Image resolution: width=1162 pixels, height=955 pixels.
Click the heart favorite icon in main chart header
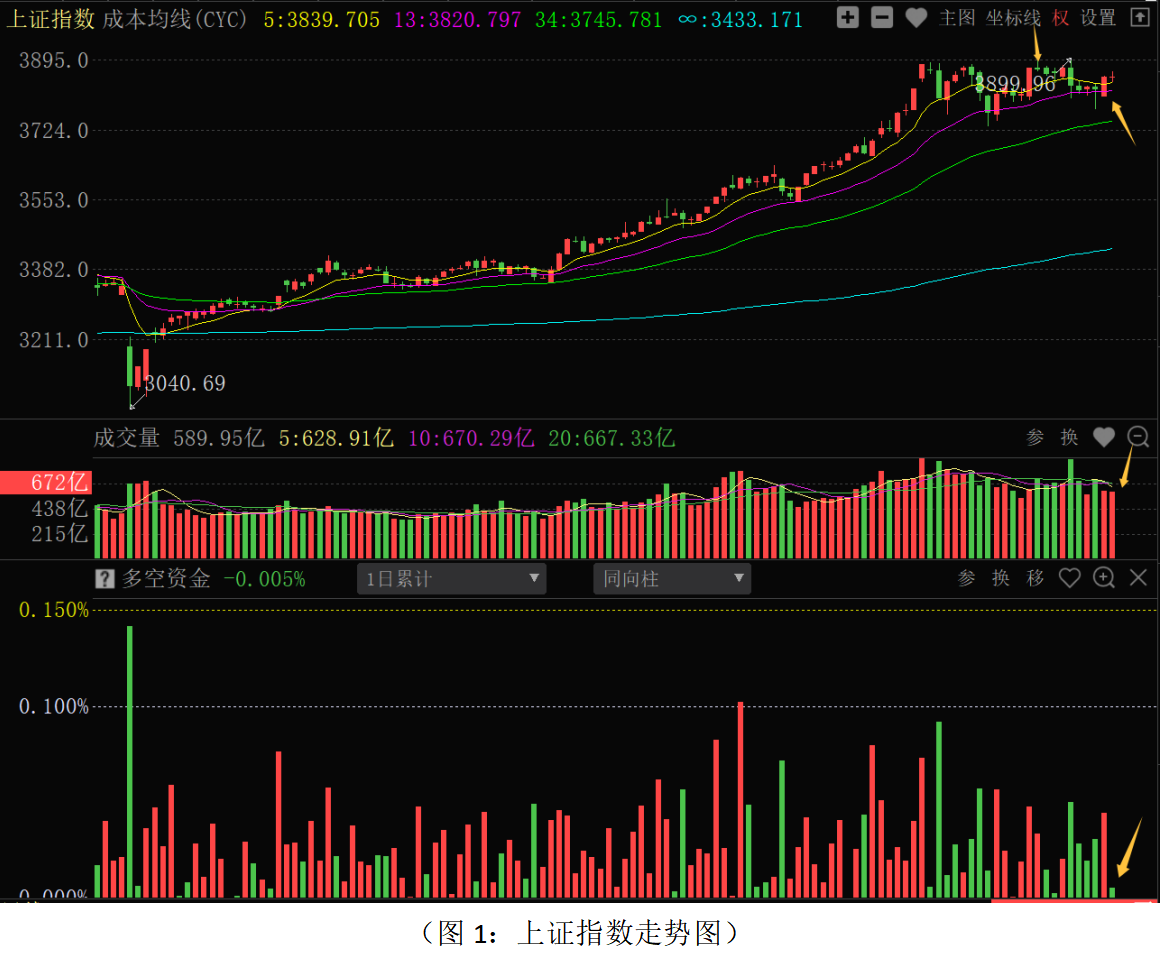click(917, 19)
